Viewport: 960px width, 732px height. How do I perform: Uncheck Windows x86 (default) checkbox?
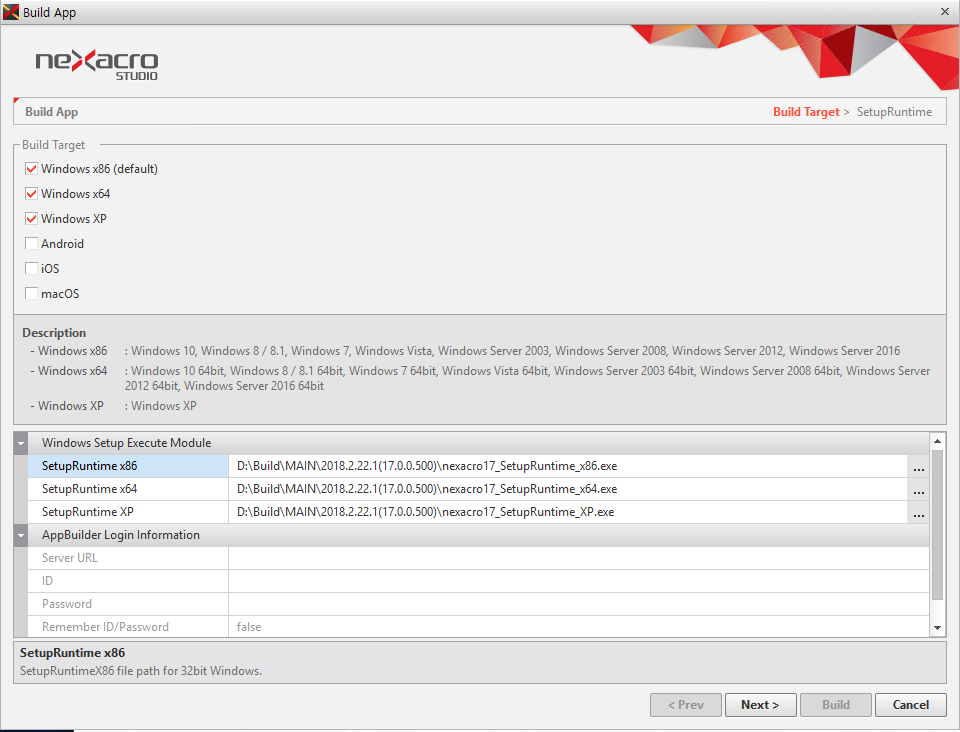32,169
